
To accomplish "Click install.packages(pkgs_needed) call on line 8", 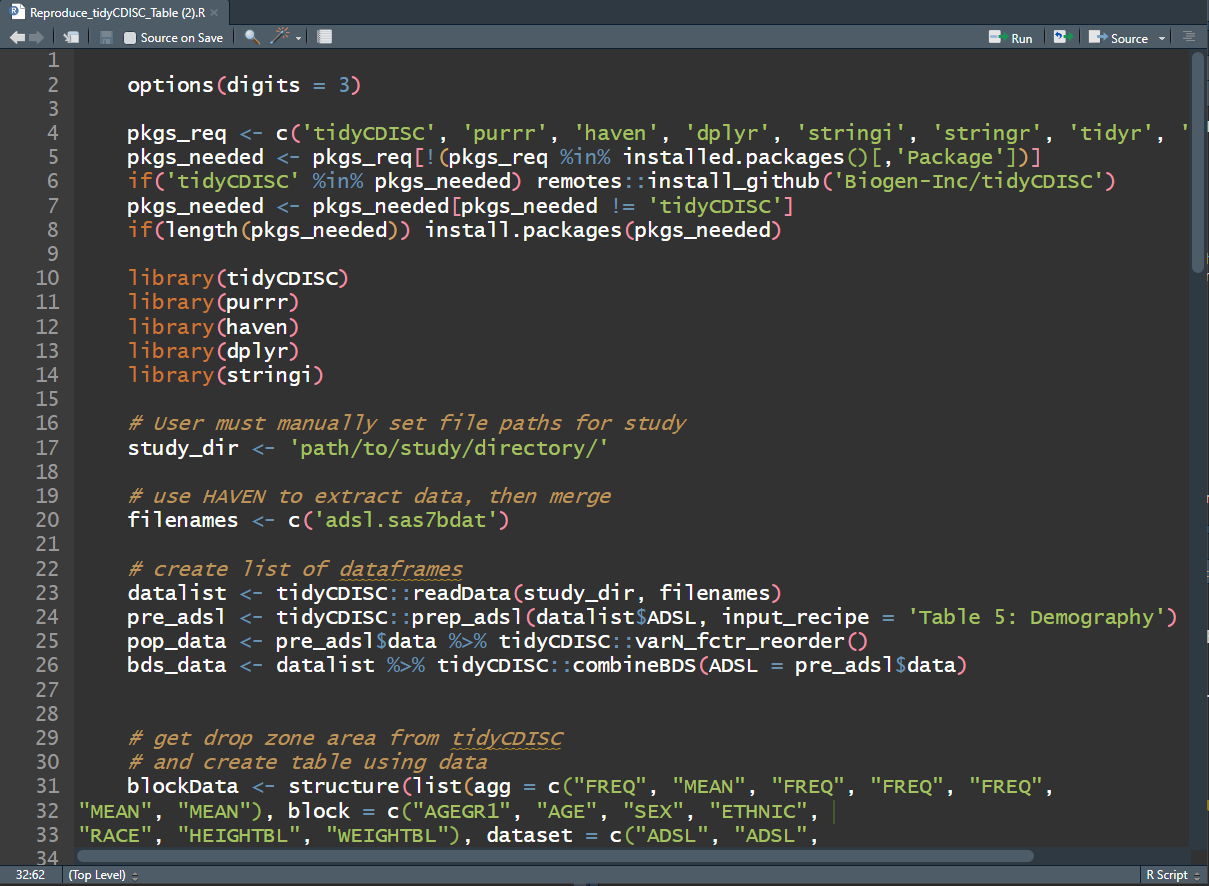I will tap(603, 230).
